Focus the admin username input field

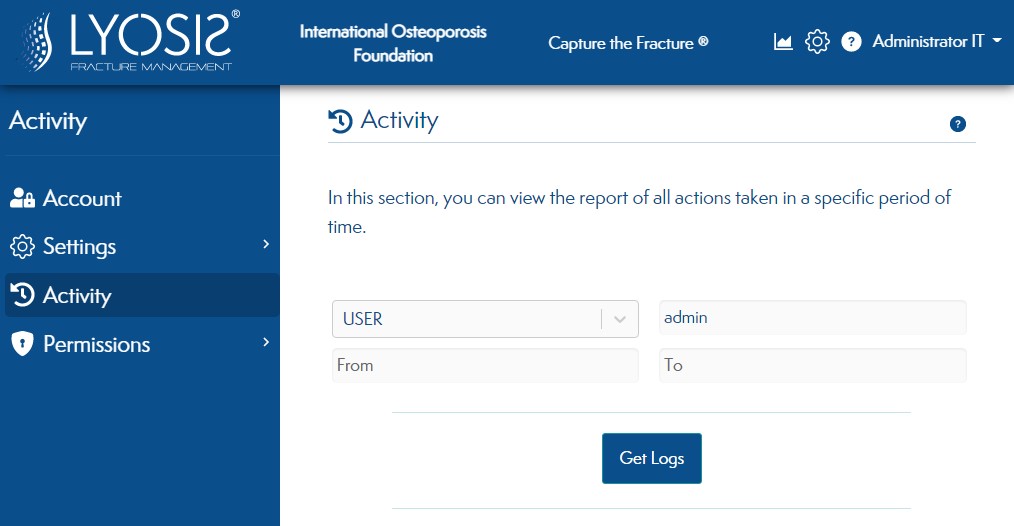813,318
